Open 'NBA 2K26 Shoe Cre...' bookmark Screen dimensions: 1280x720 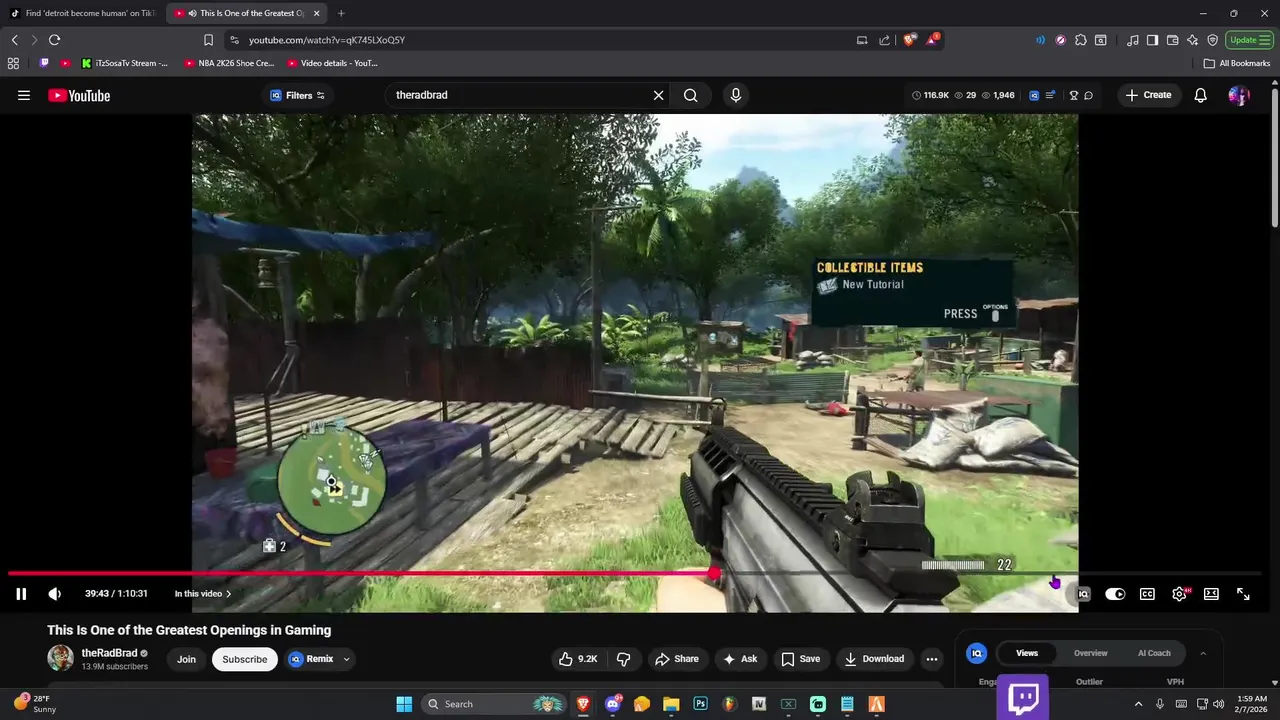point(229,63)
